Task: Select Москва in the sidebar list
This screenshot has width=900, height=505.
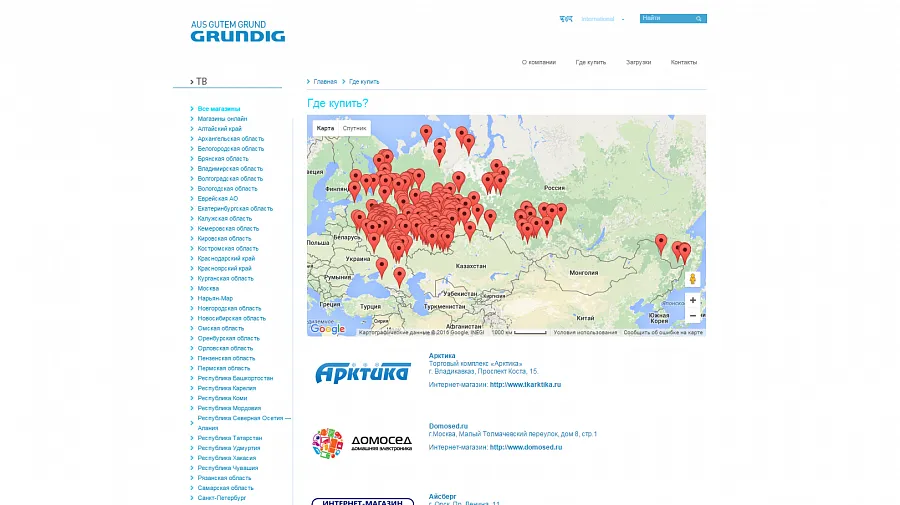Action: tap(208, 288)
